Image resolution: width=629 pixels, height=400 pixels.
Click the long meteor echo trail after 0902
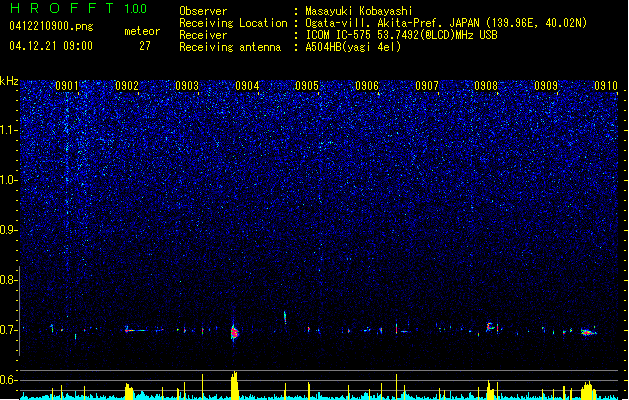(136, 330)
